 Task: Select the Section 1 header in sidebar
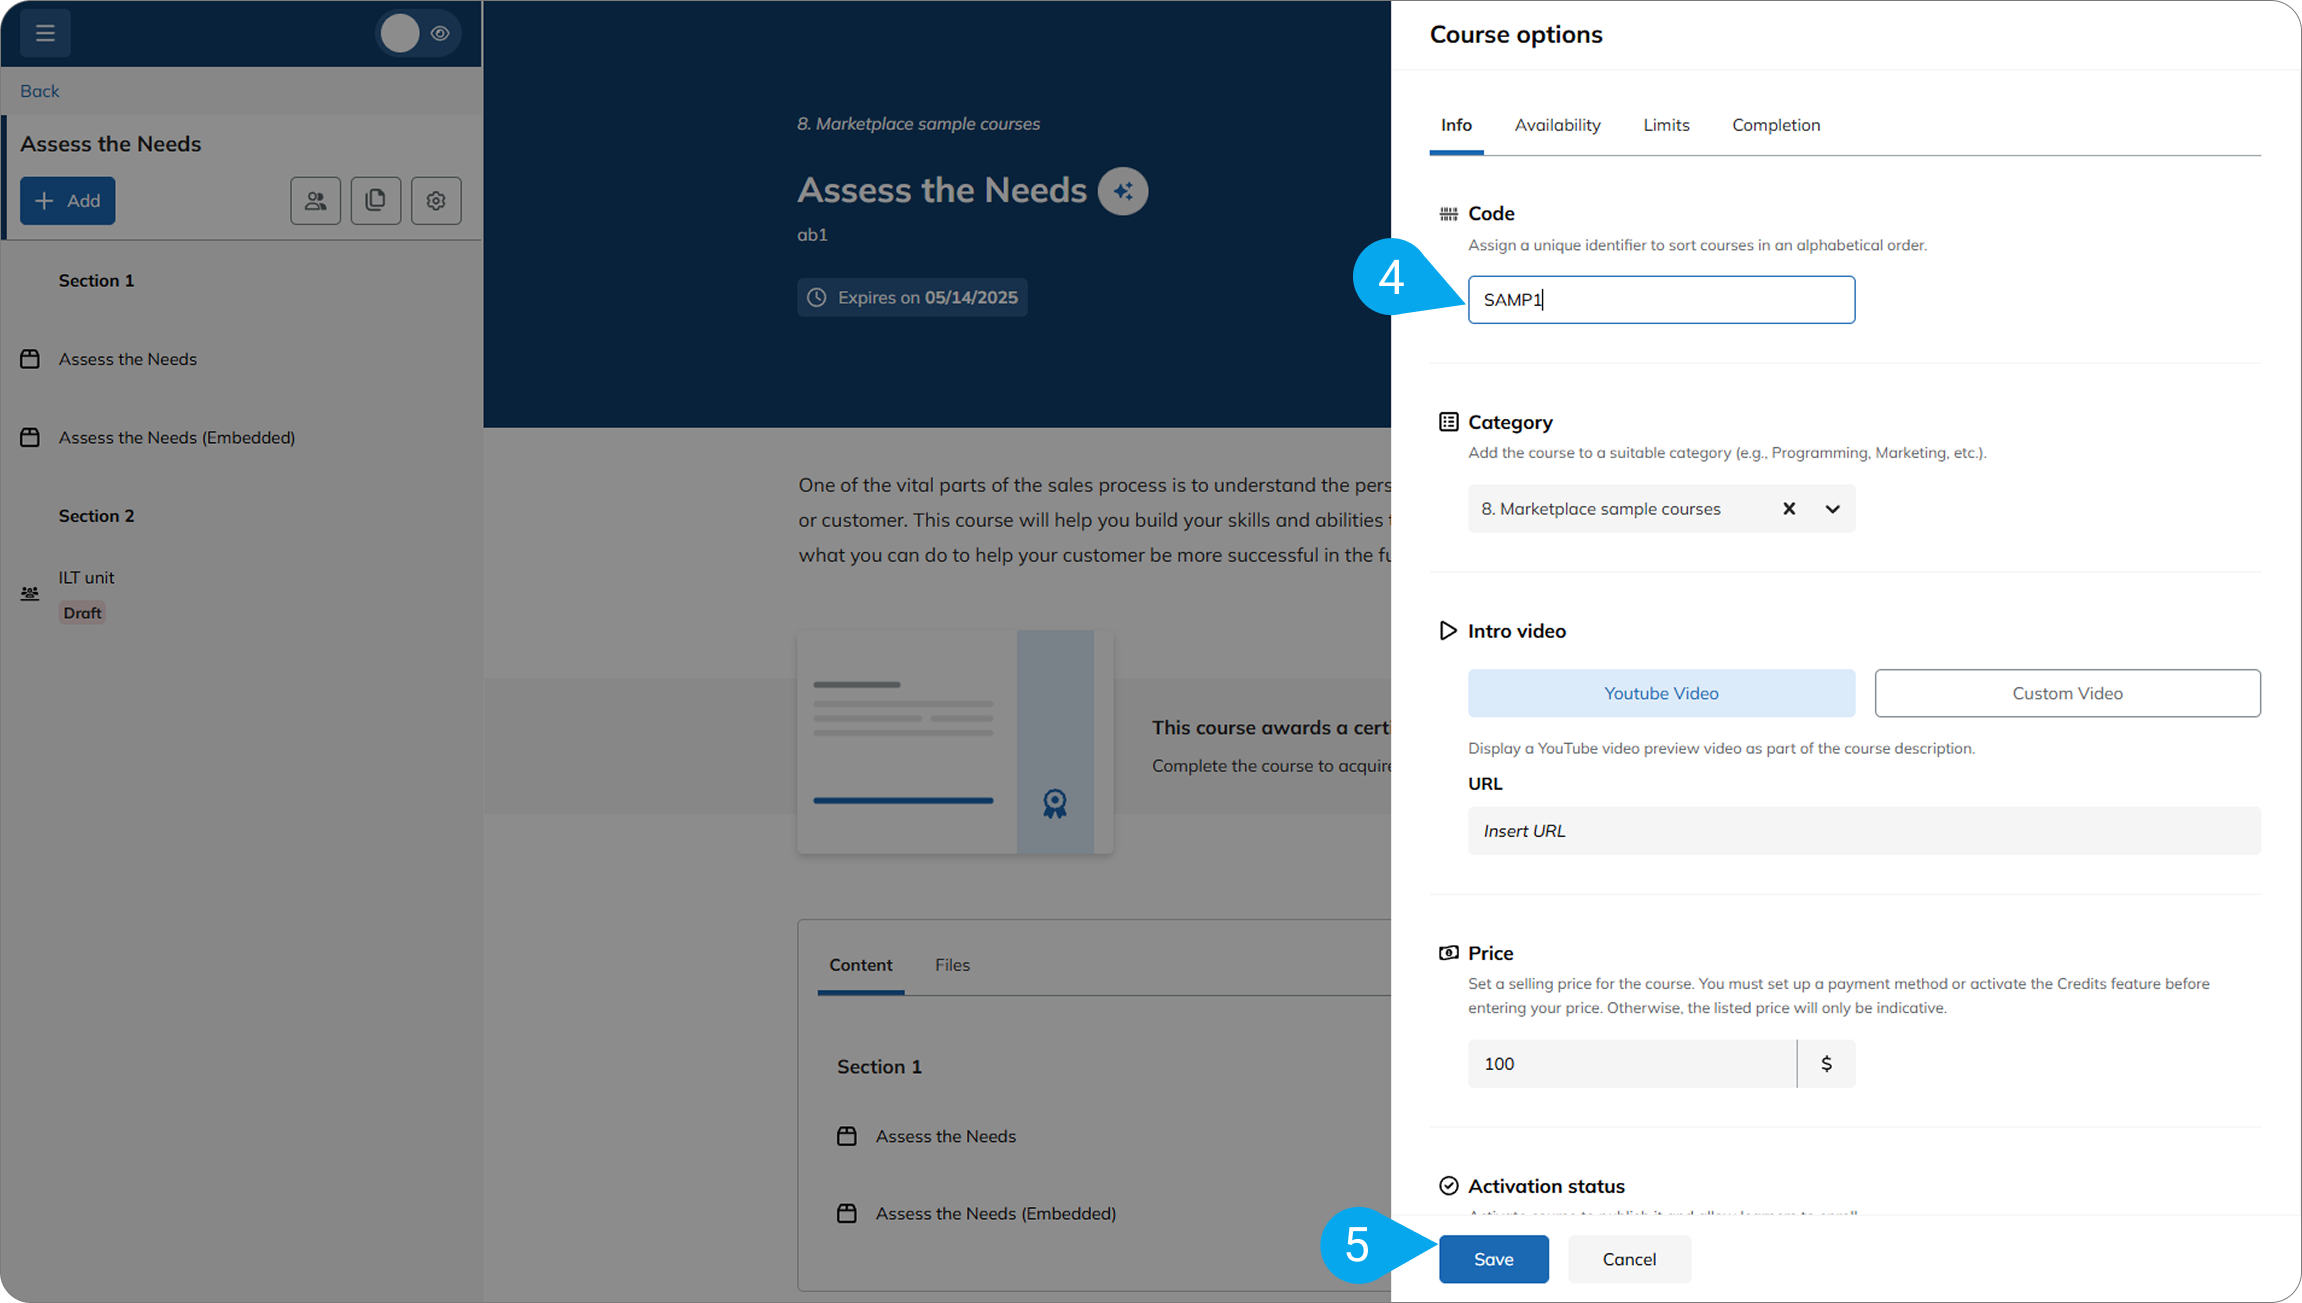click(x=96, y=281)
